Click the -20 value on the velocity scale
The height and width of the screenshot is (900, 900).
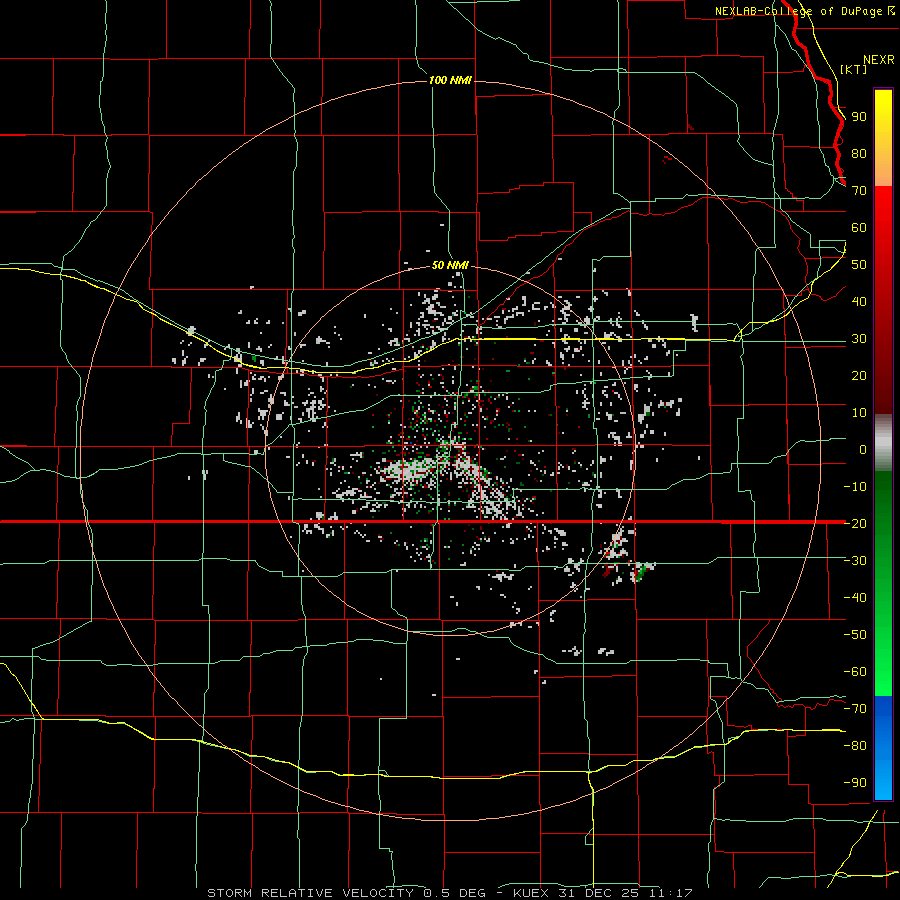[855, 523]
